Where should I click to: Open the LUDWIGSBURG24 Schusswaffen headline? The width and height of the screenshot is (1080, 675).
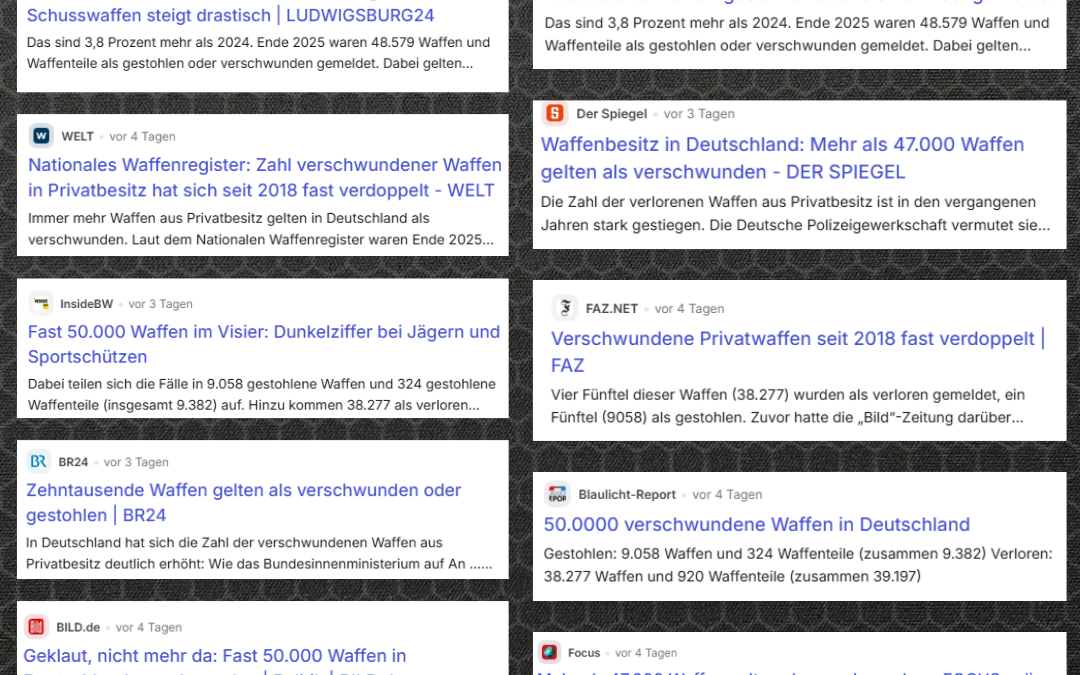pos(230,15)
